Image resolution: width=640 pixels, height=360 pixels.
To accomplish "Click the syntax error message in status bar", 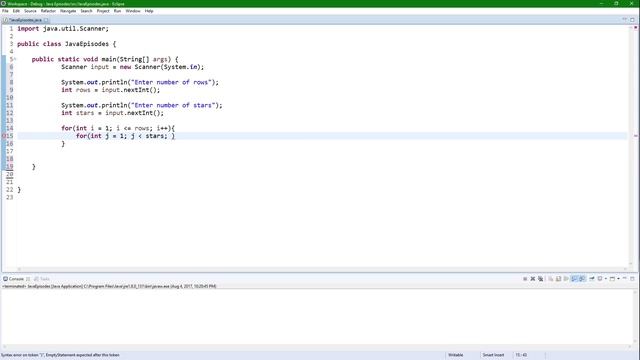I will click(60, 355).
